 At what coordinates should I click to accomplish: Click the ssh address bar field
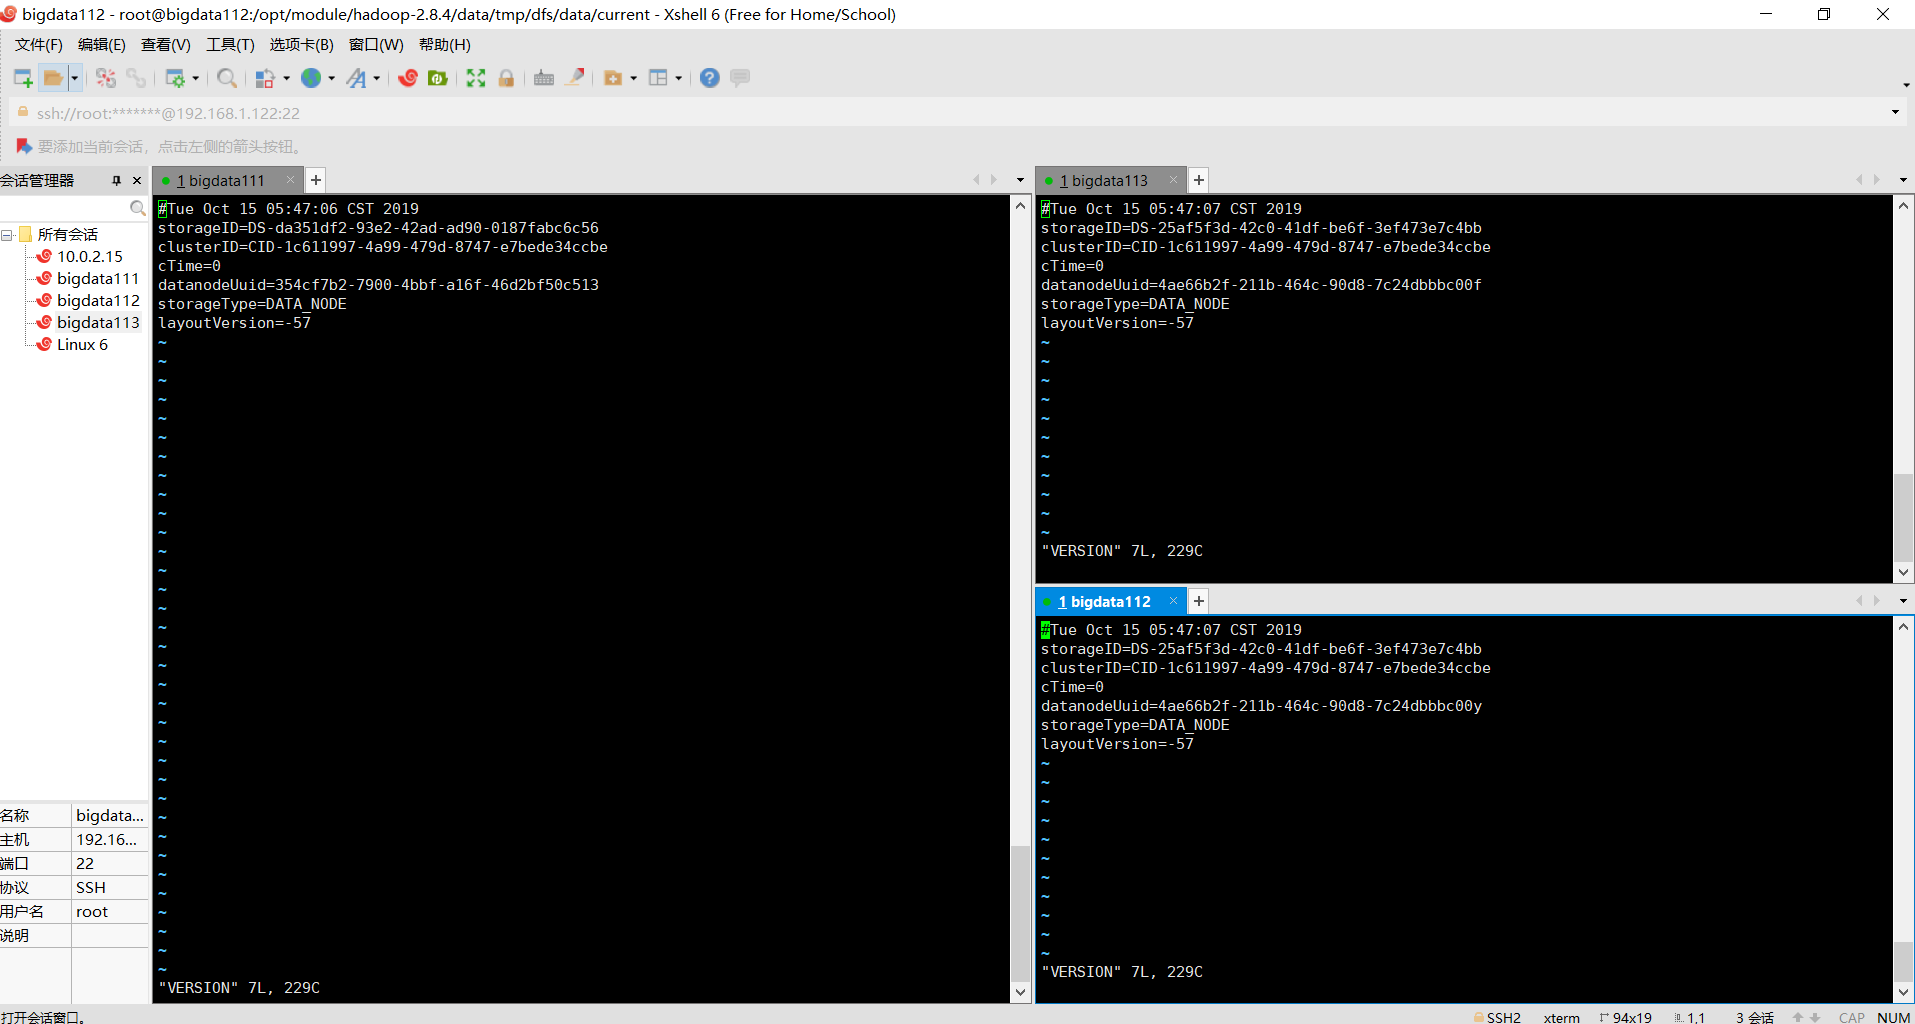coord(950,113)
